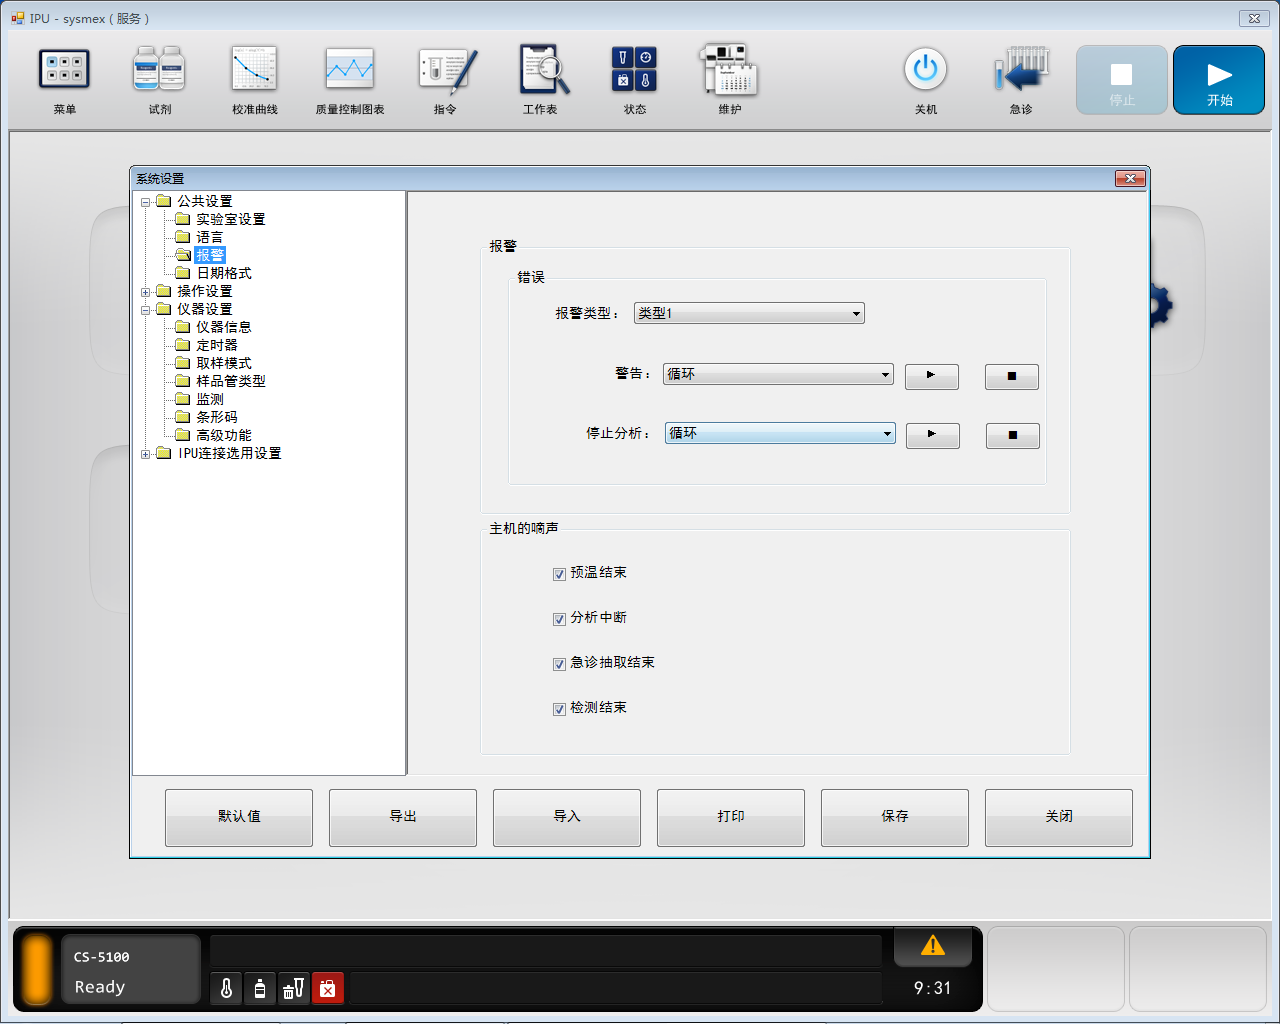Play the 警告 alarm sound
The height and width of the screenshot is (1024, 1280).
931,376
